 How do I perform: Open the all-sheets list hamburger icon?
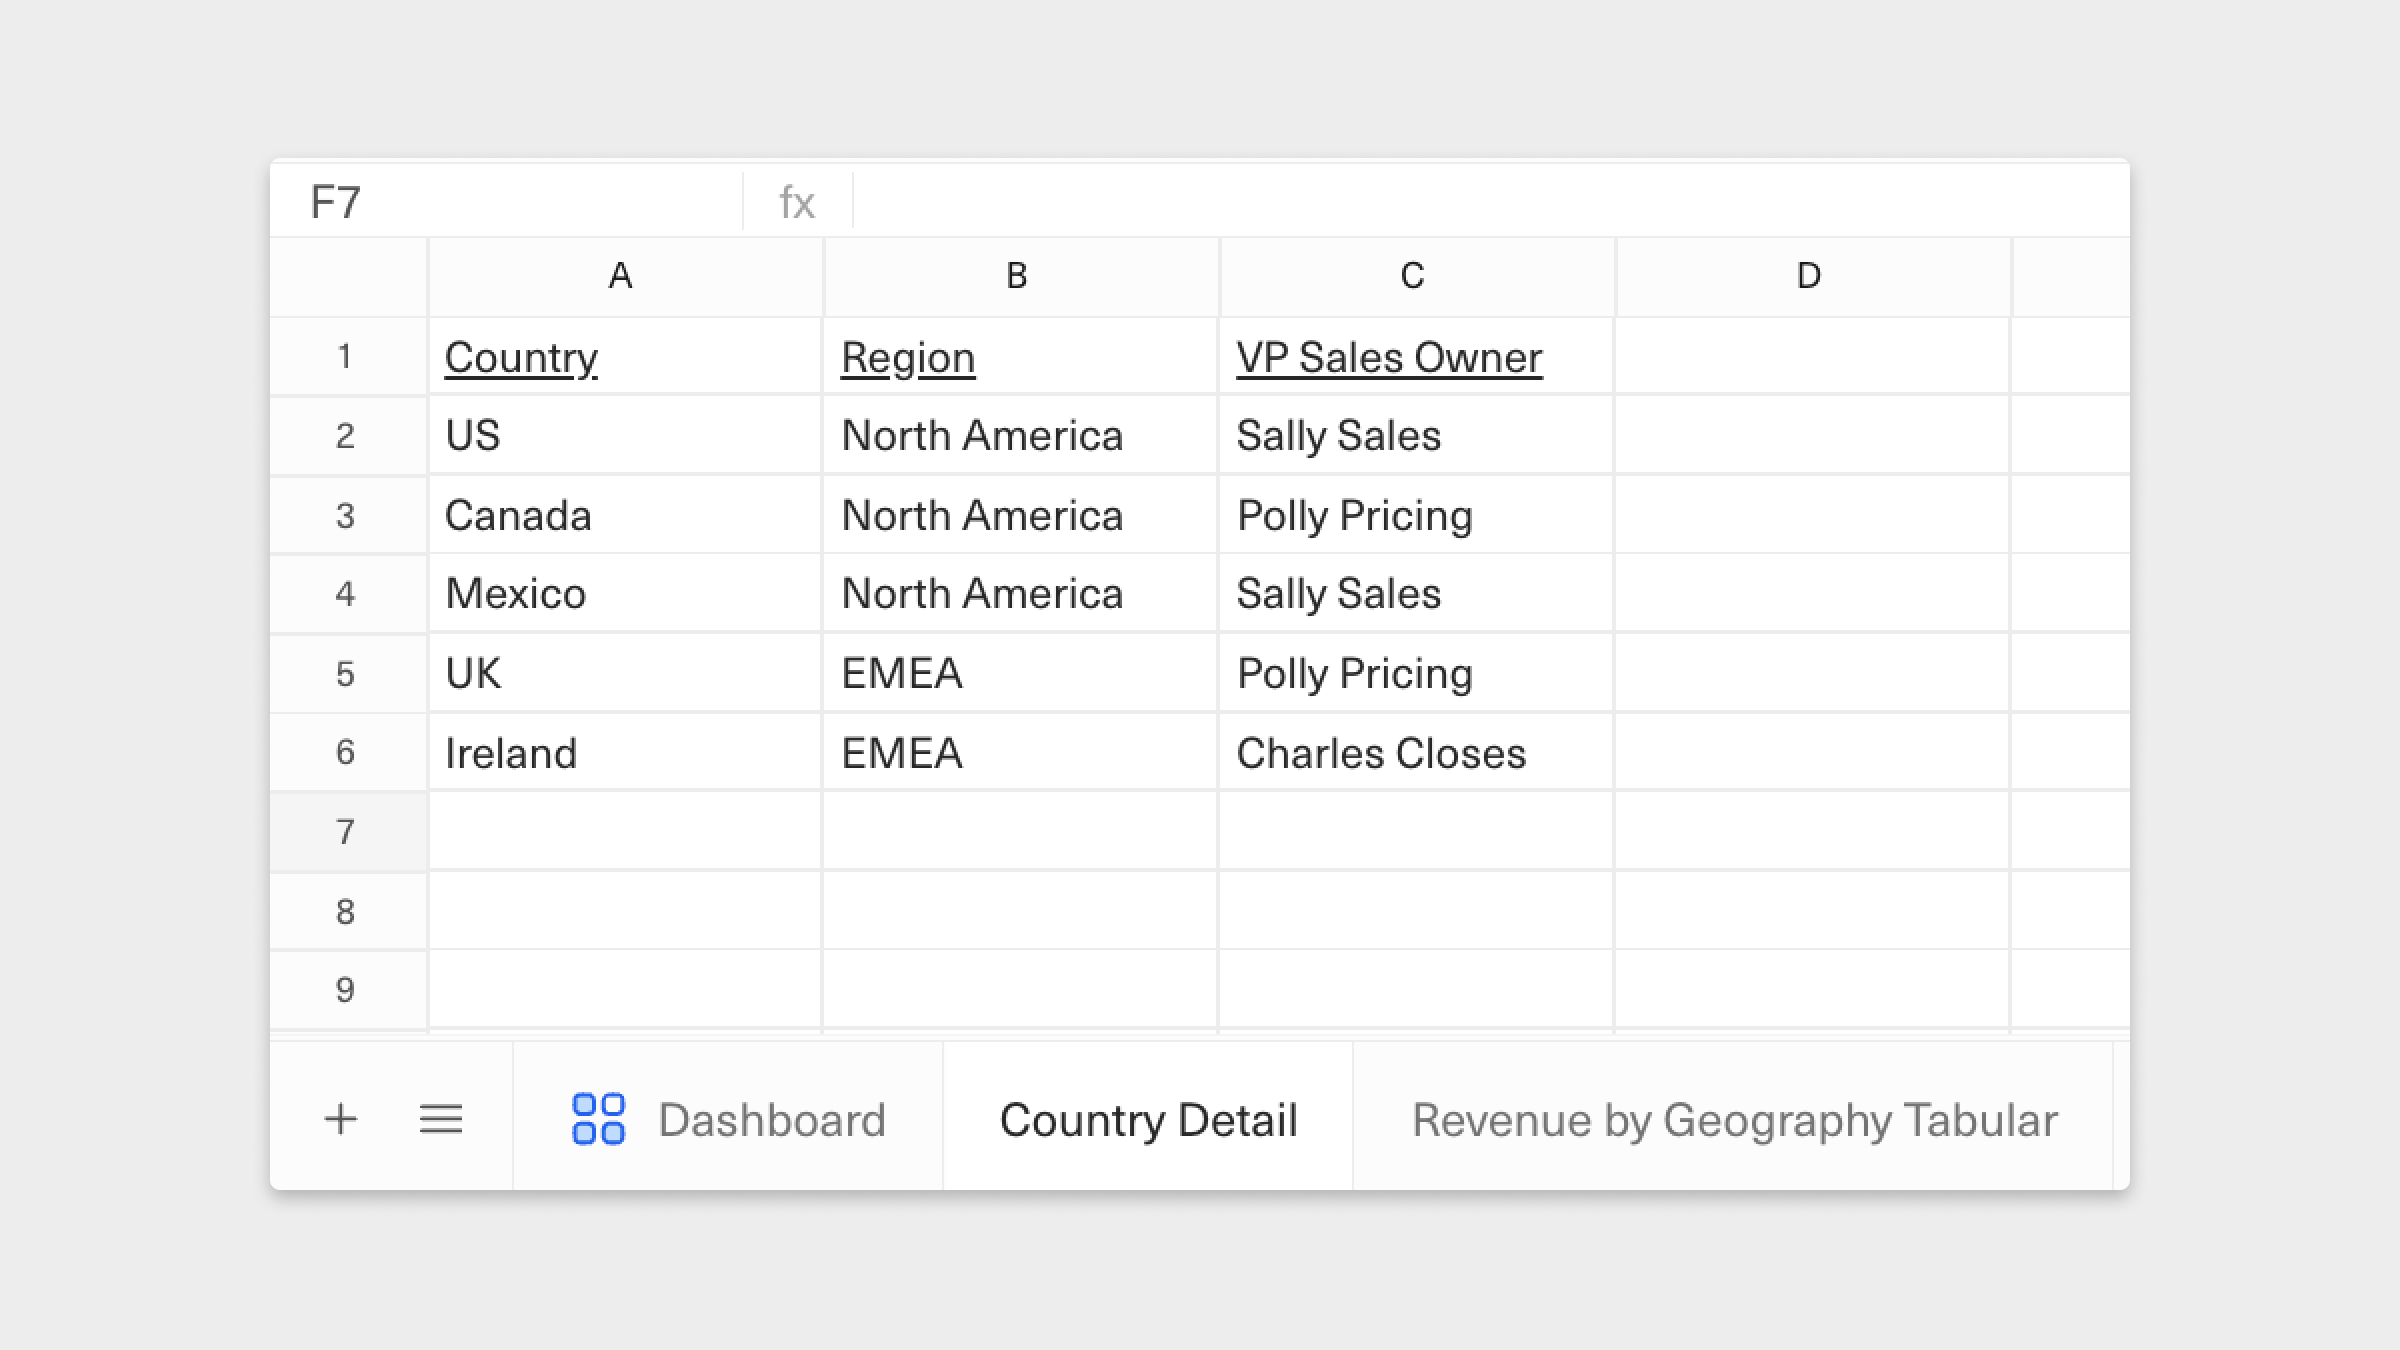pos(440,1119)
